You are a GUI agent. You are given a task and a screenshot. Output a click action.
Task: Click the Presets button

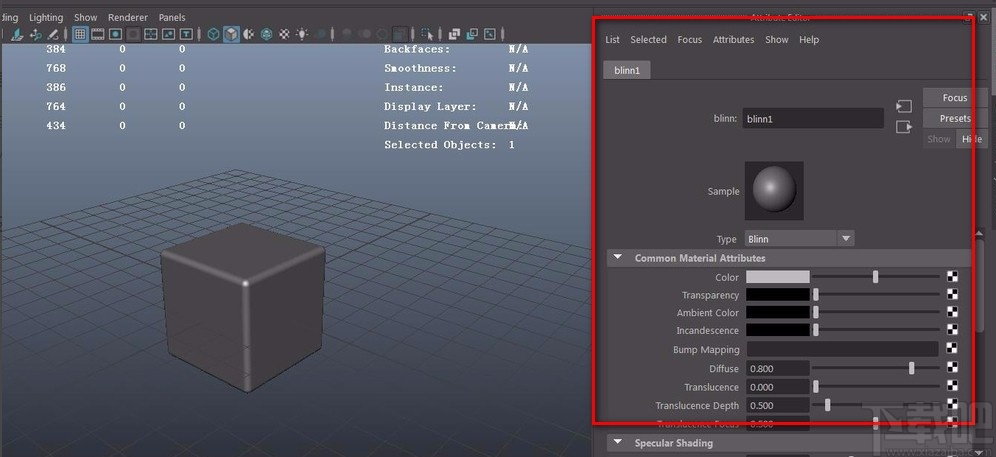click(955, 118)
